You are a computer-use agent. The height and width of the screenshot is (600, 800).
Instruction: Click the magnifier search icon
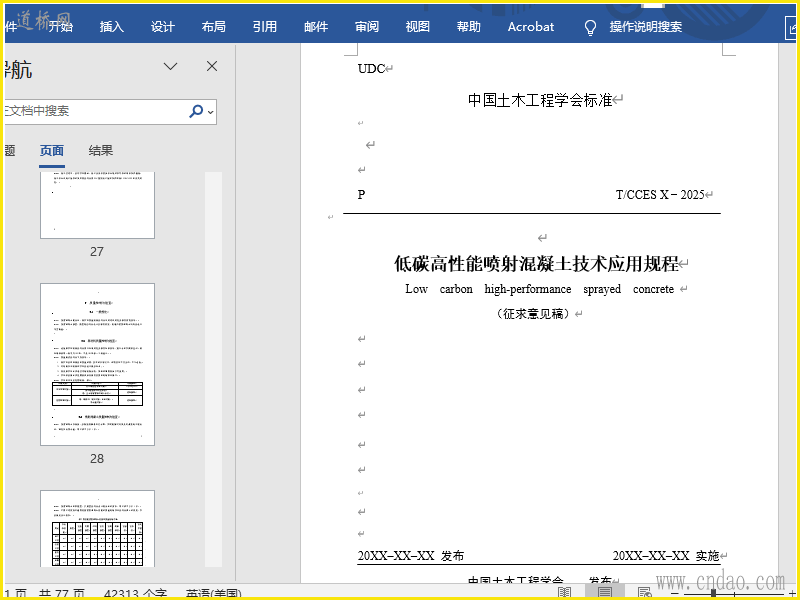[x=196, y=111]
